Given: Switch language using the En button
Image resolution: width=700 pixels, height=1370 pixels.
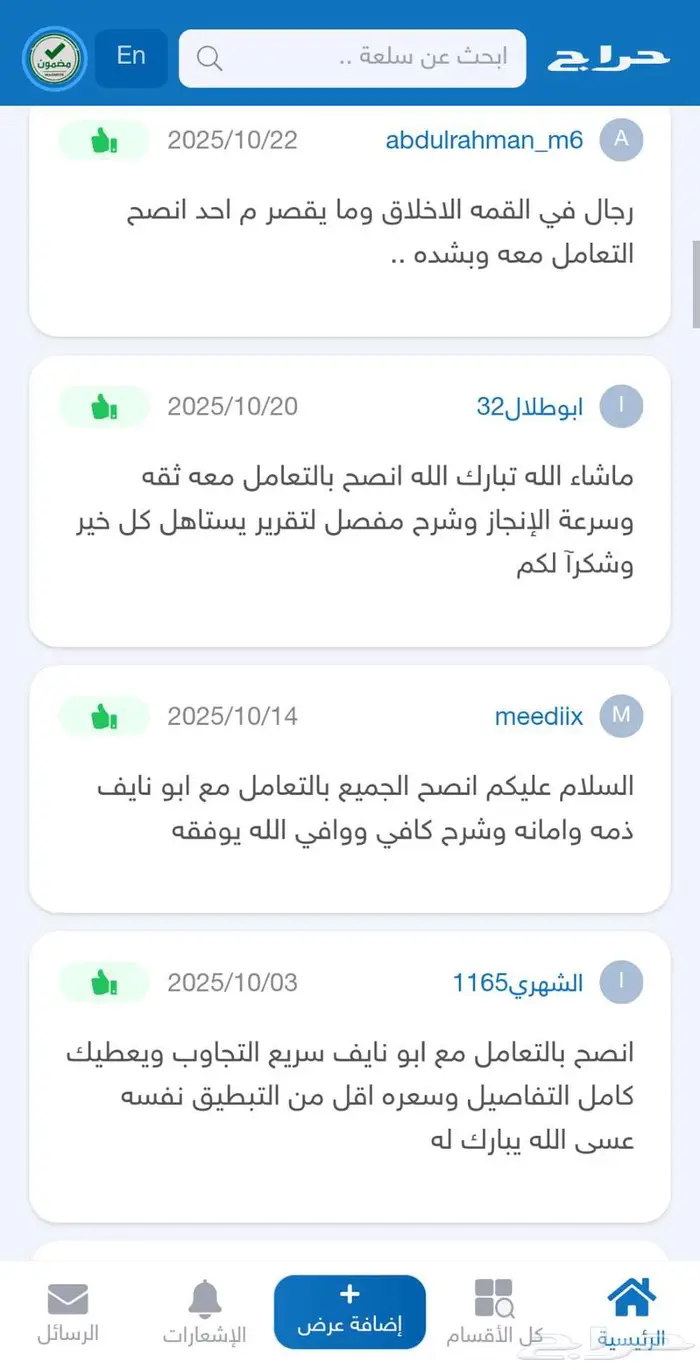Looking at the screenshot, I should (x=131, y=55).
